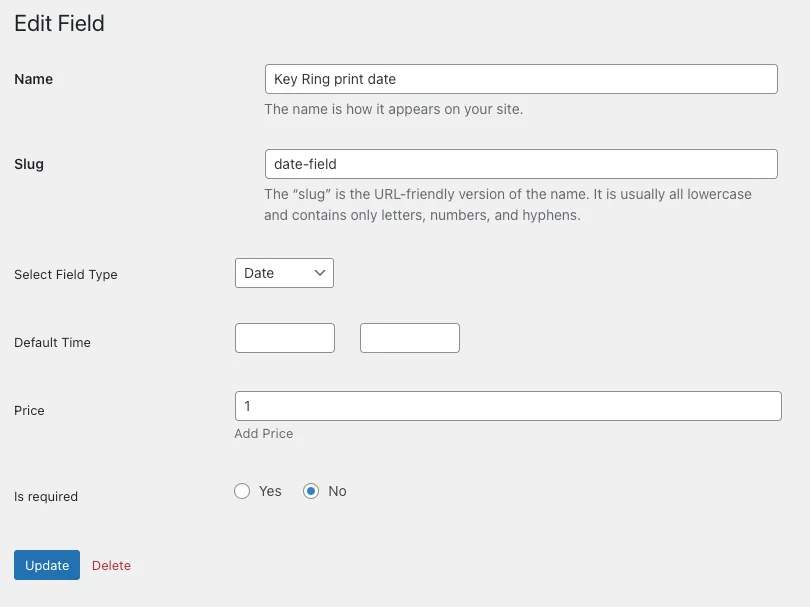Click the bold Slug label

tap(29, 164)
